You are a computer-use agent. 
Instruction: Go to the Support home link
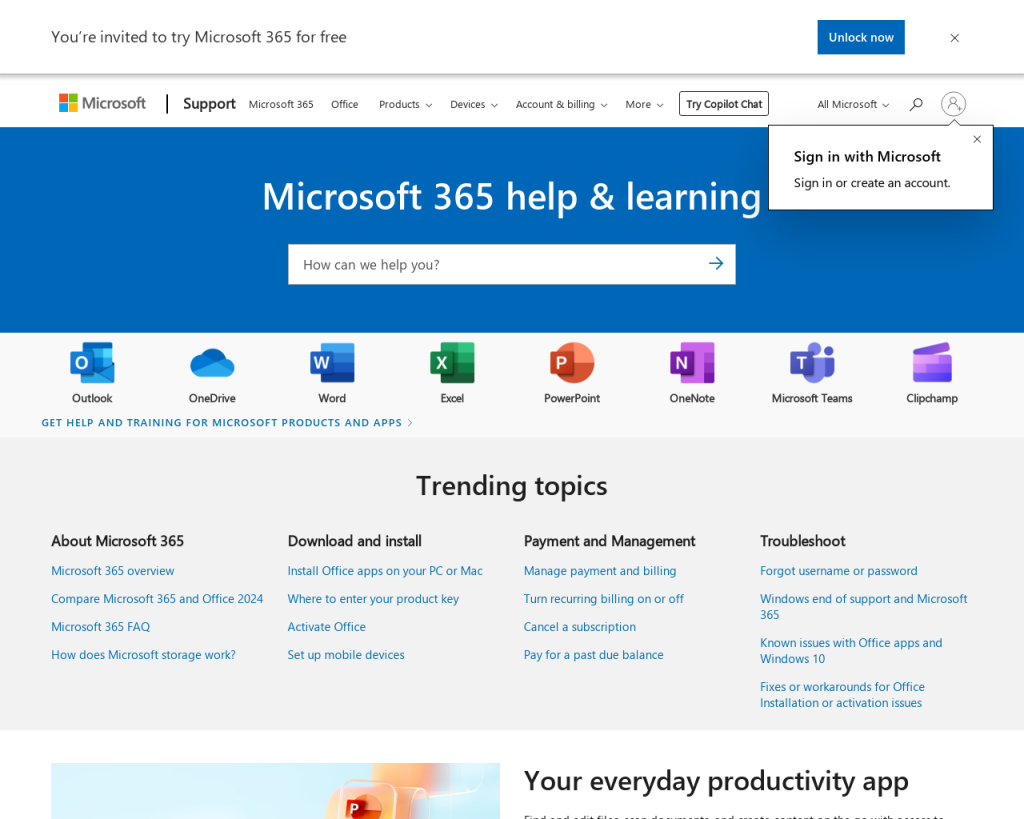[x=209, y=104]
